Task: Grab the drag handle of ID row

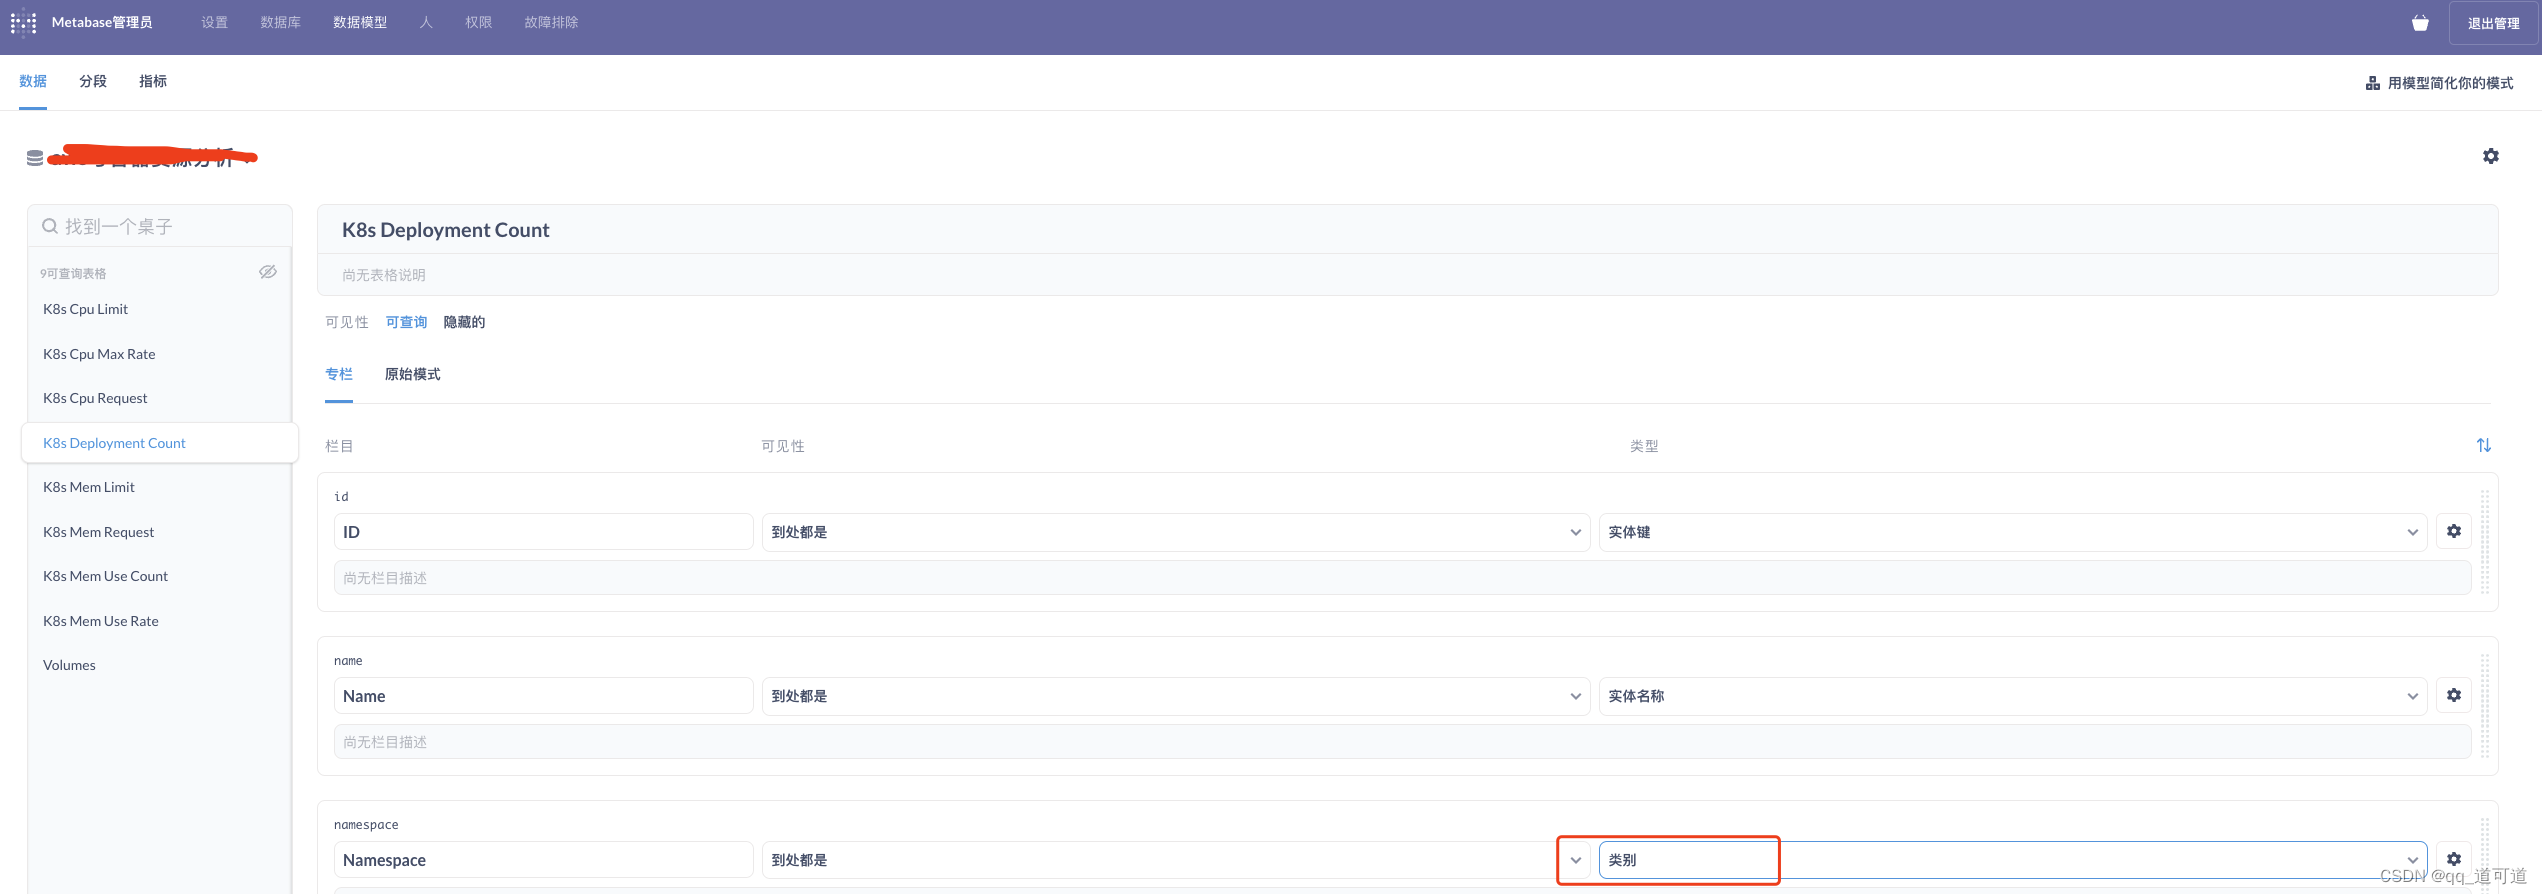Action: click(x=2485, y=542)
